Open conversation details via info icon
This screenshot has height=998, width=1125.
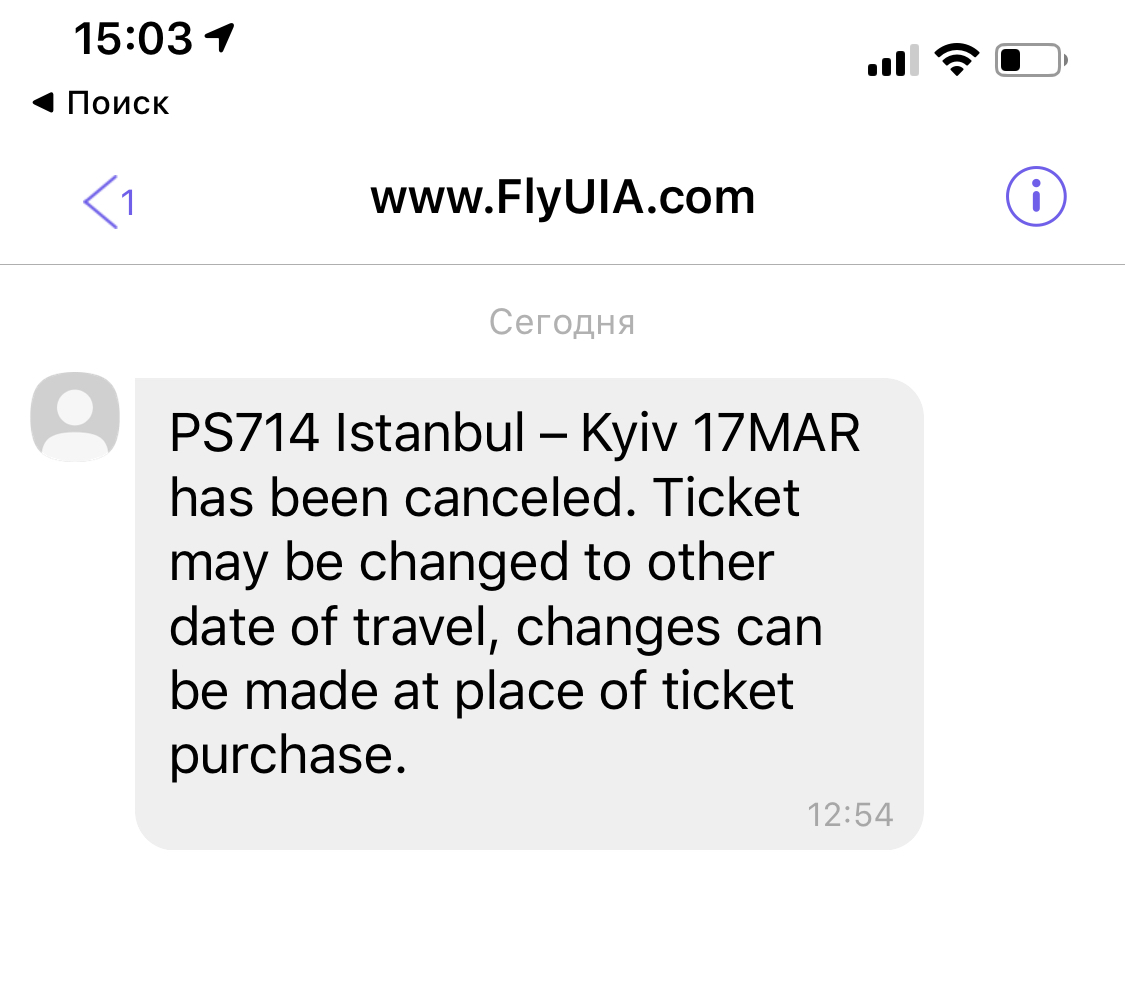coord(1035,198)
